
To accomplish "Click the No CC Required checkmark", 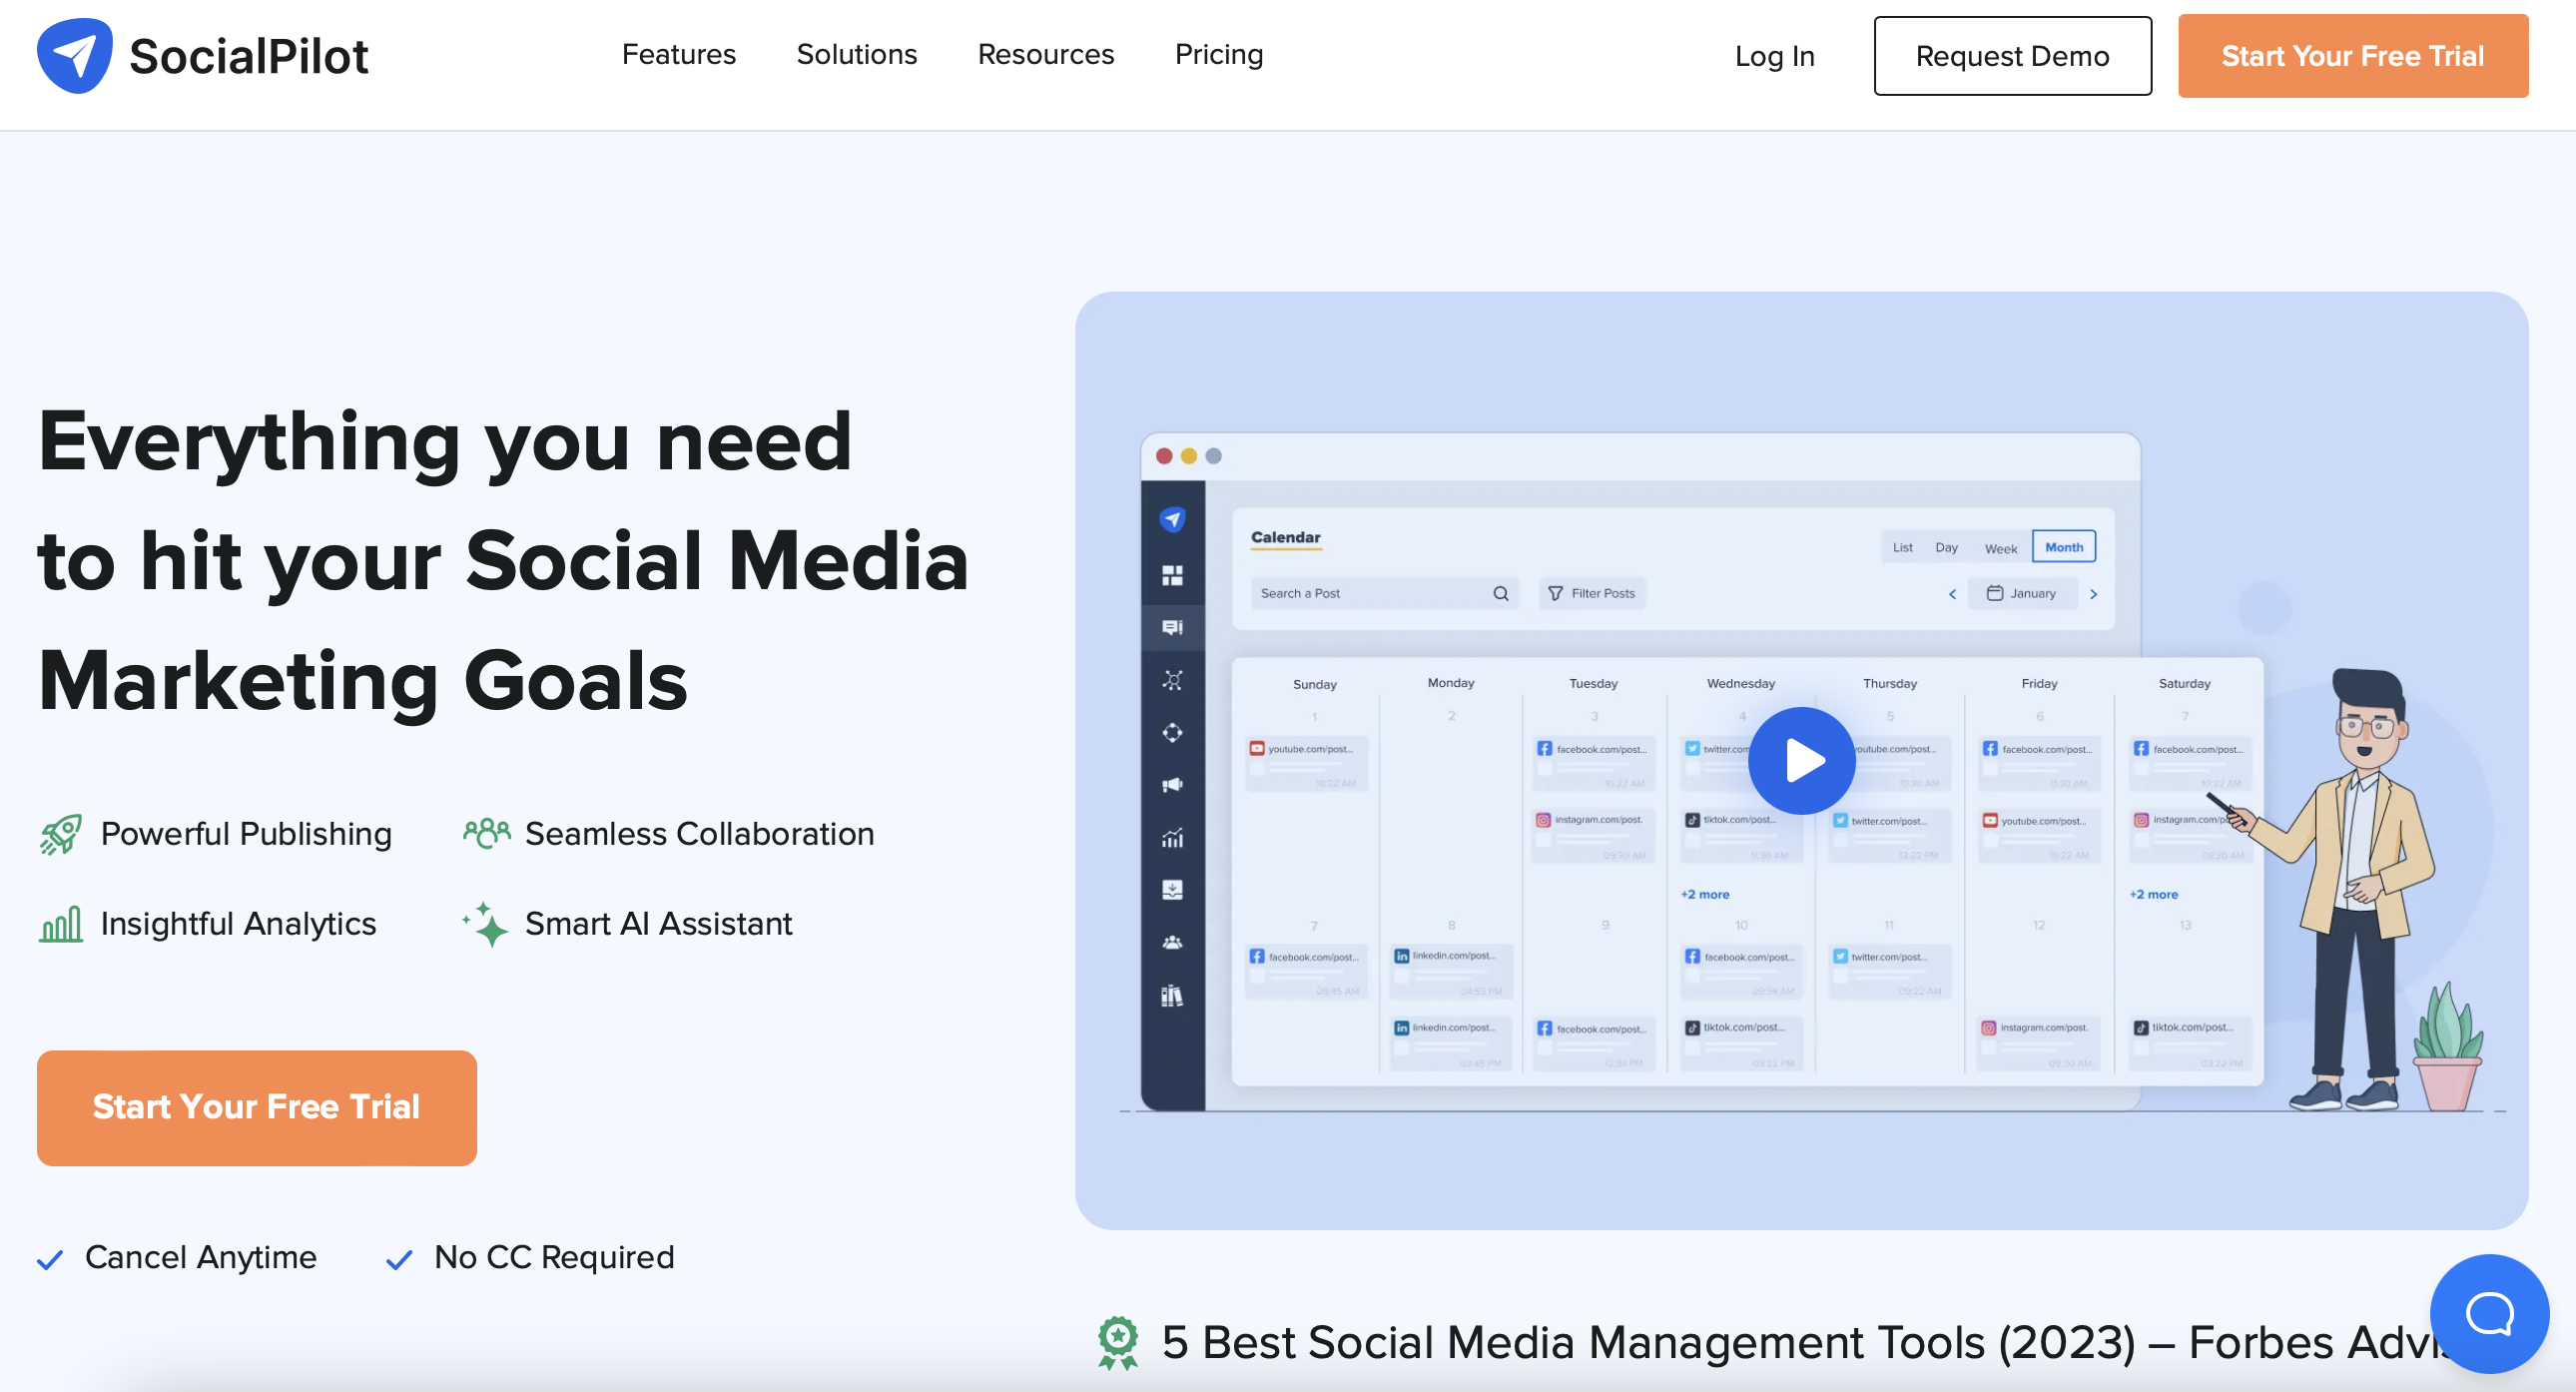I will pos(399,1259).
